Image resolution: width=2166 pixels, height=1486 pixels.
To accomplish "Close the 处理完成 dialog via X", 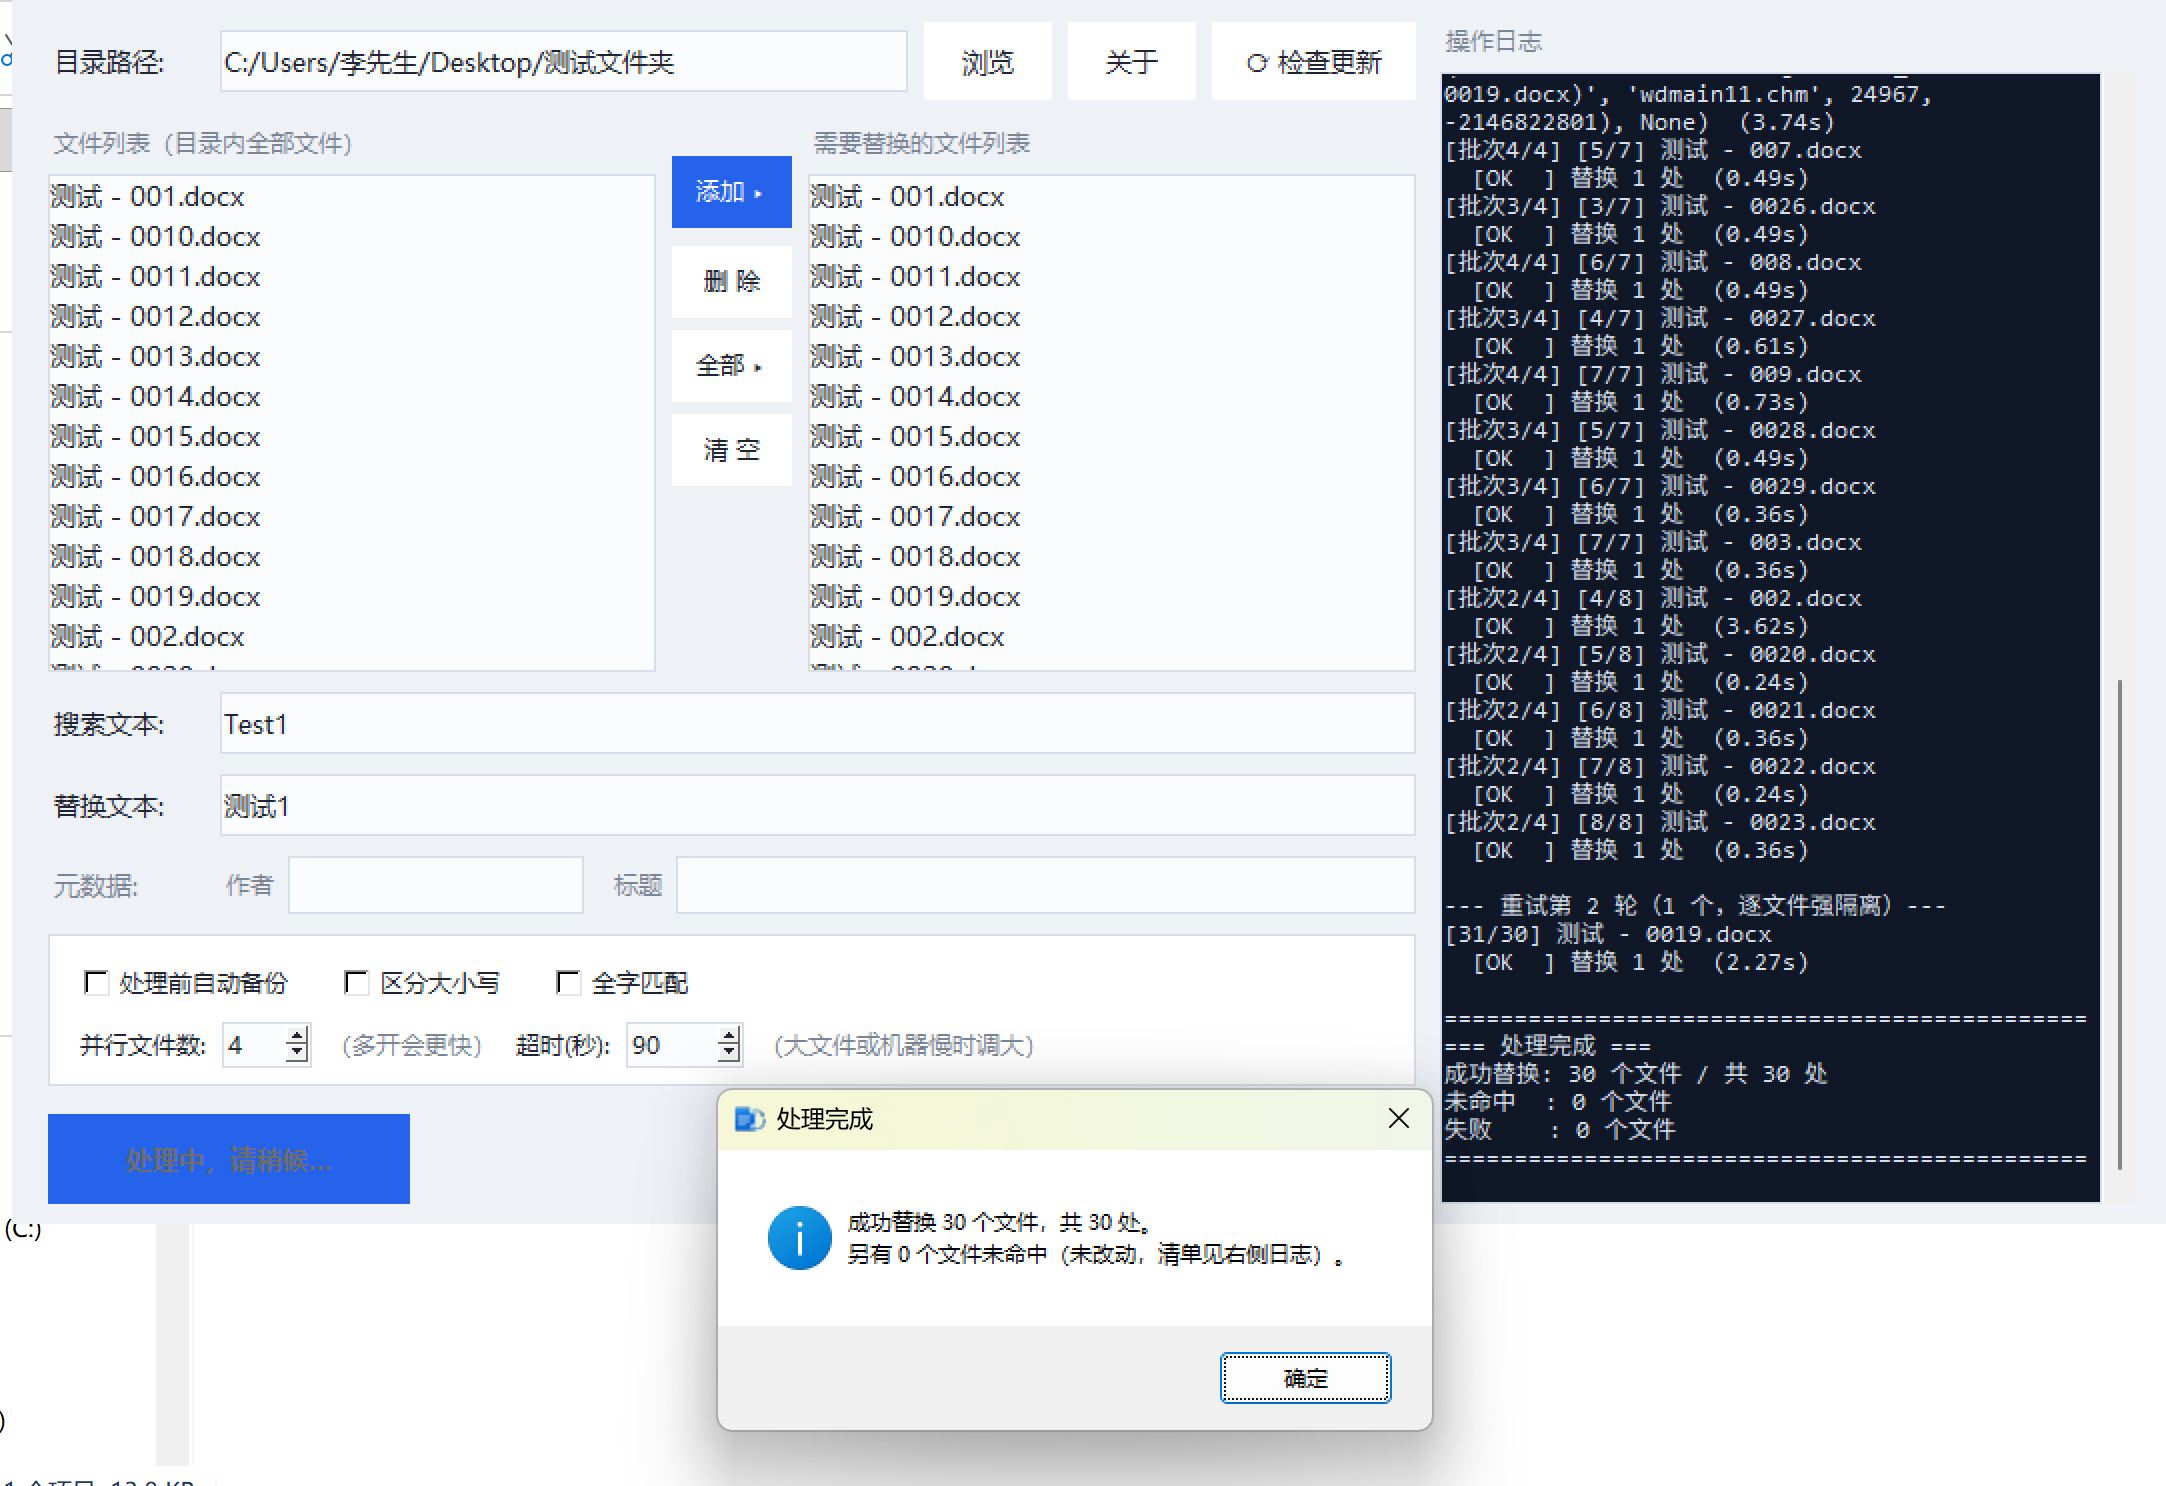I will (x=1399, y=1118).
